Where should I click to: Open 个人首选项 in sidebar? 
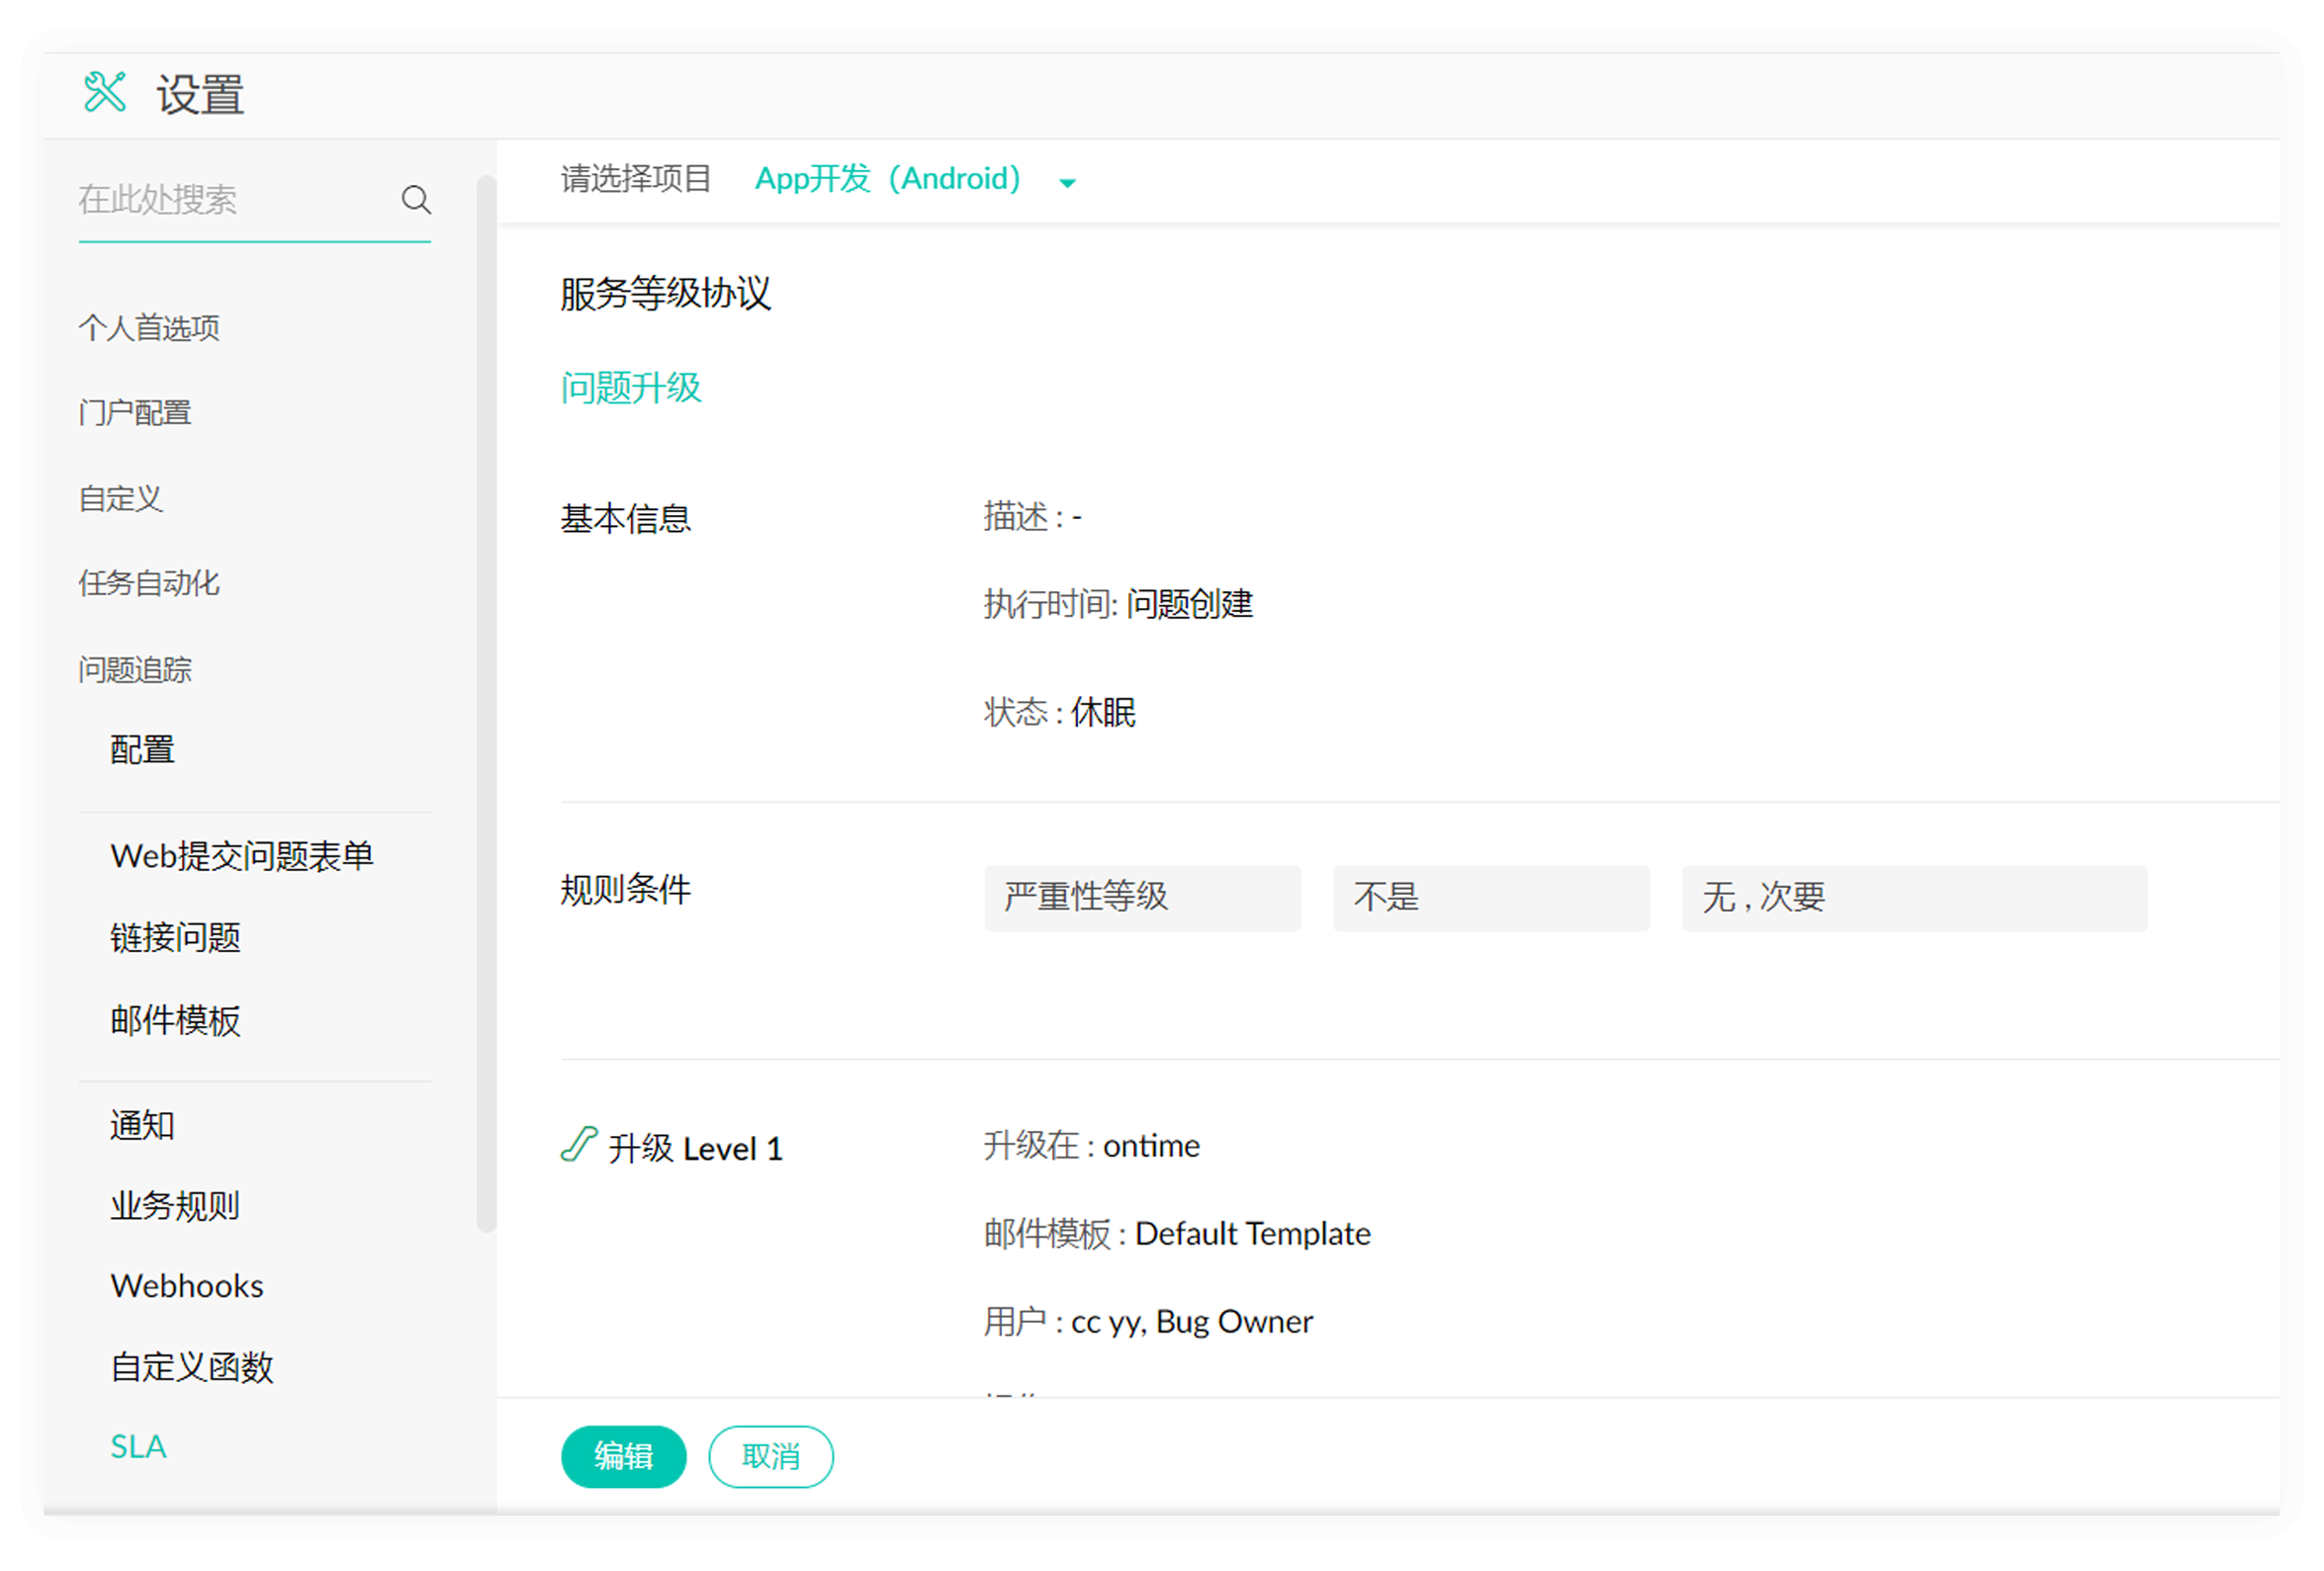tap(149, 328)
